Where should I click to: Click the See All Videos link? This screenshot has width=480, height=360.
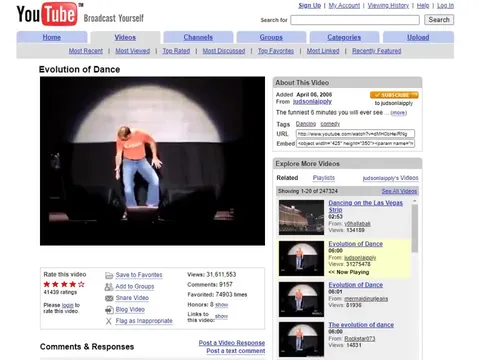[x=399, y=191]
